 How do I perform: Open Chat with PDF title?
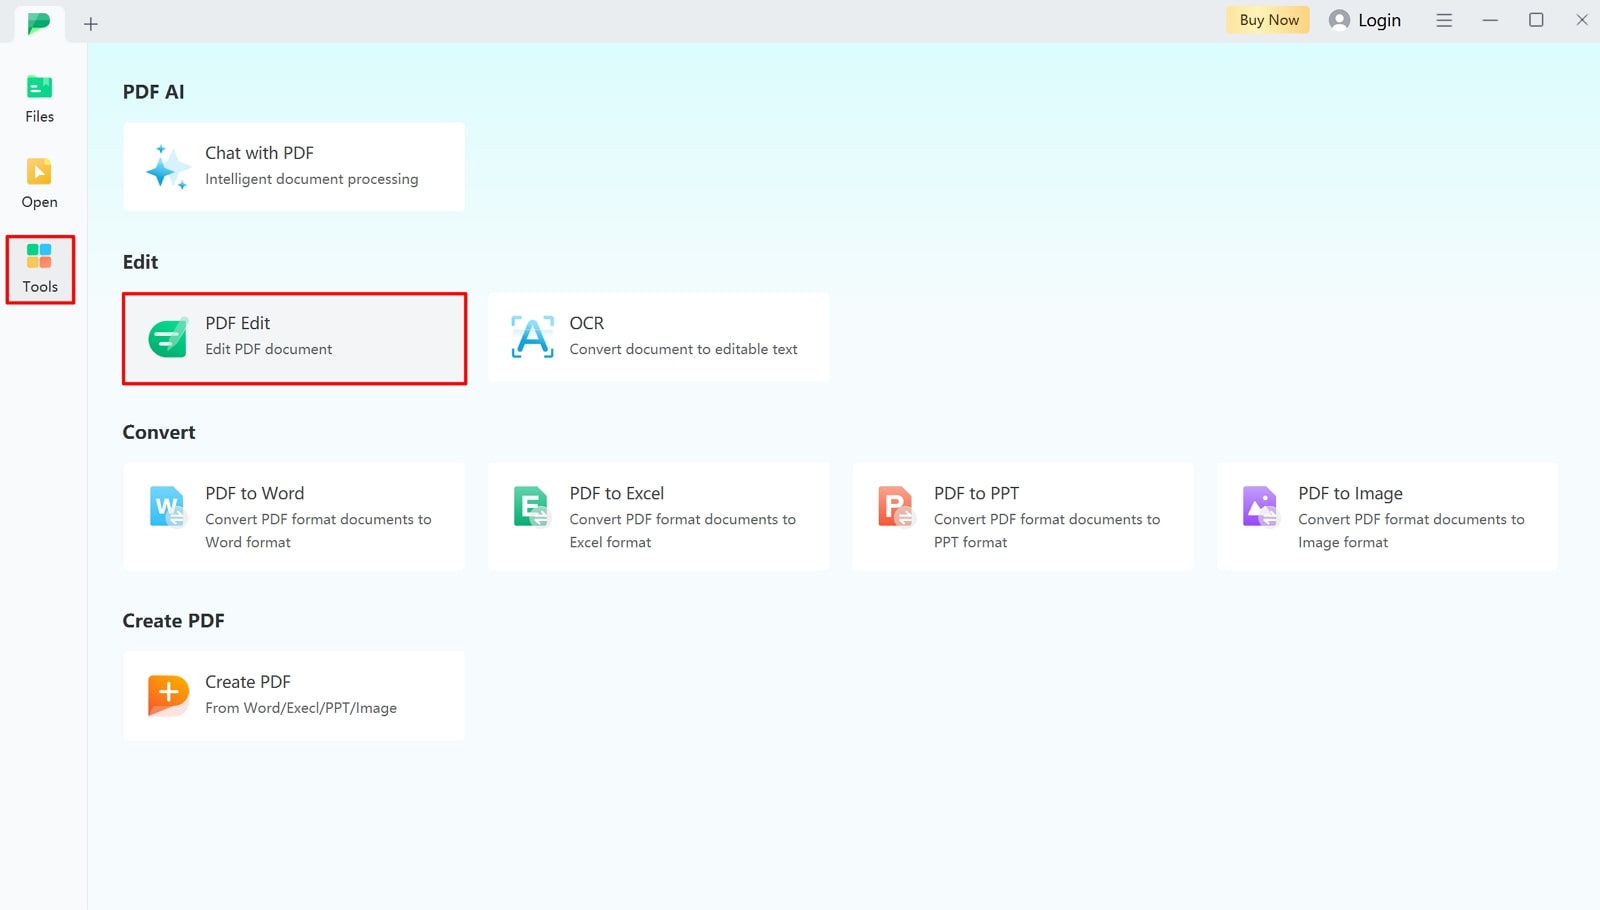click(259, 153)
